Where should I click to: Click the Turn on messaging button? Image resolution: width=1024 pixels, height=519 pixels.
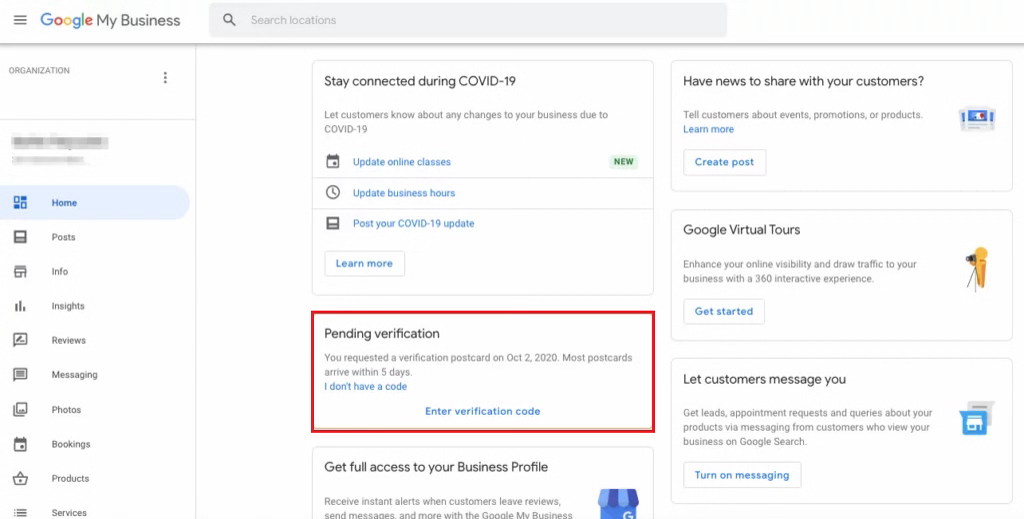742,475
